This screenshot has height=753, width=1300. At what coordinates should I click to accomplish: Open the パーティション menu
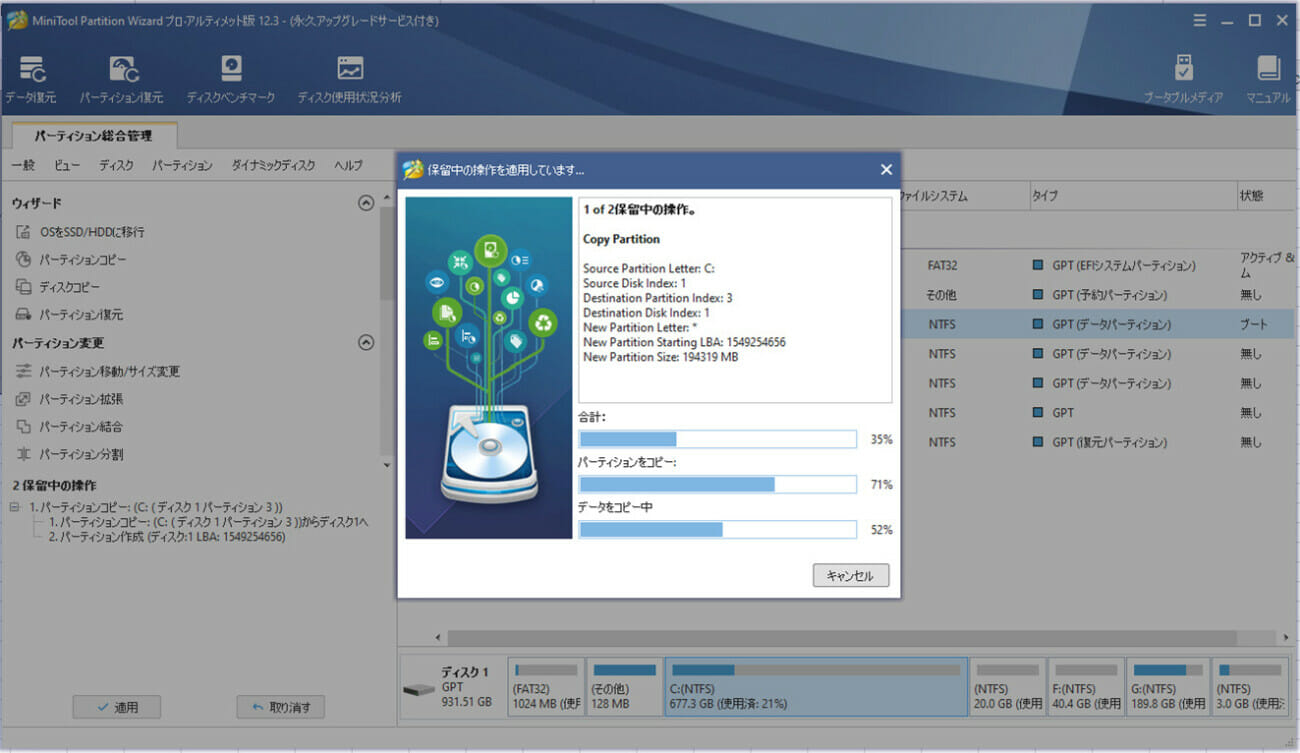pos(182,166)
